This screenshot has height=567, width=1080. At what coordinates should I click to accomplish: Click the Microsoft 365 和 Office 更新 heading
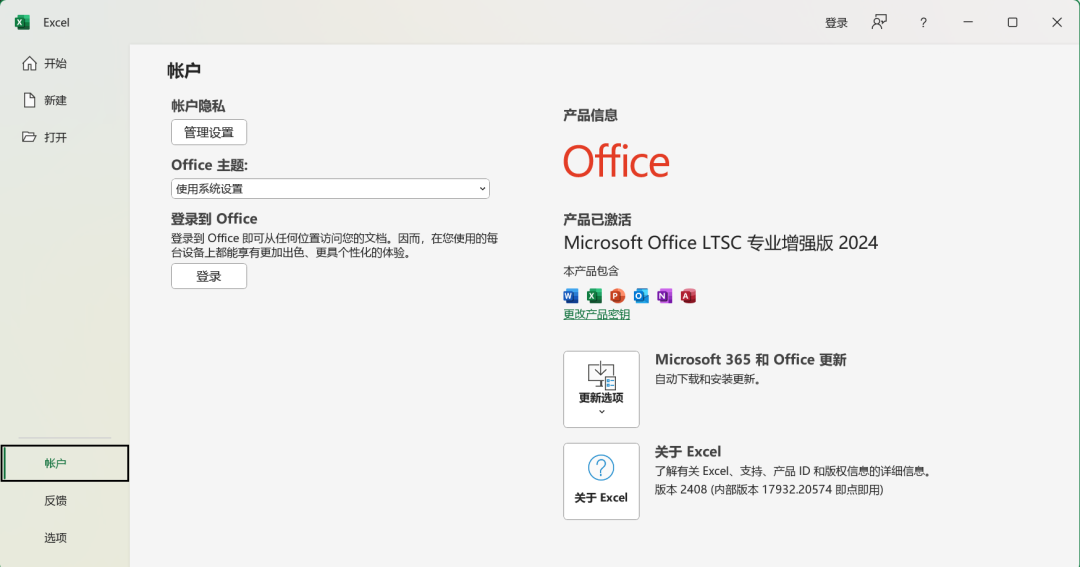750,360
